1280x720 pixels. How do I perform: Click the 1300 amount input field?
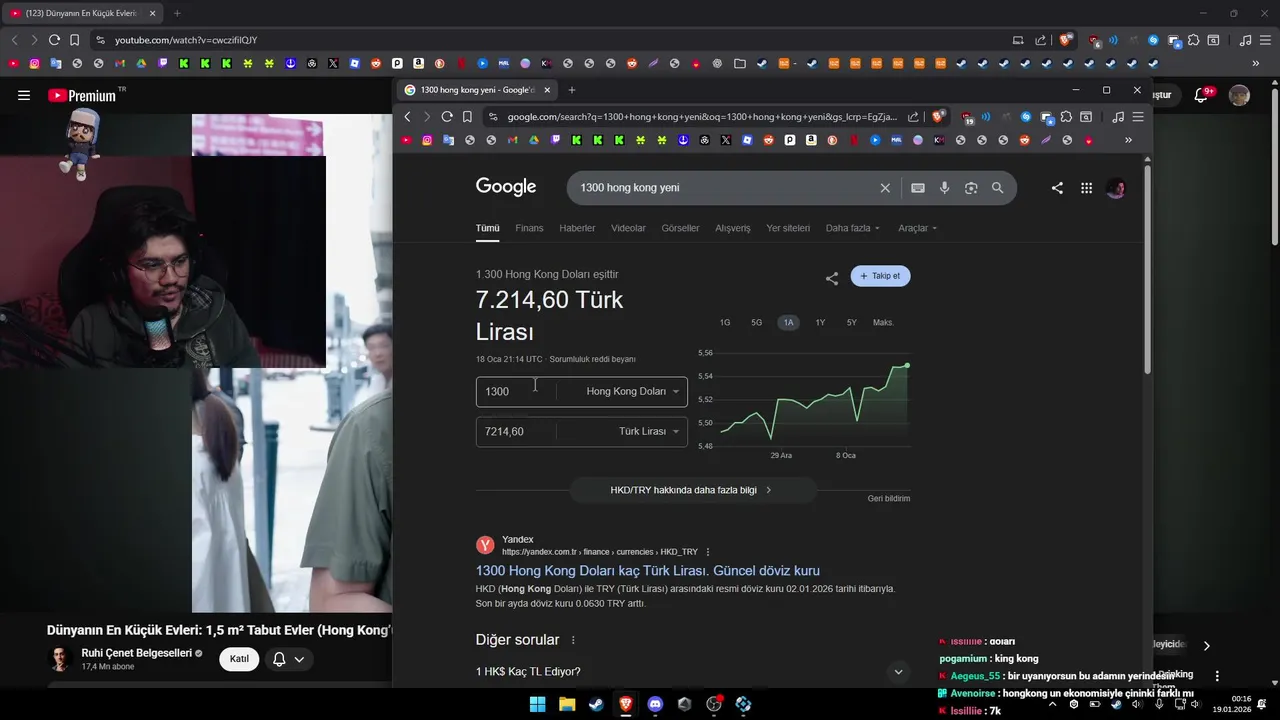click(x=517, y=391)
